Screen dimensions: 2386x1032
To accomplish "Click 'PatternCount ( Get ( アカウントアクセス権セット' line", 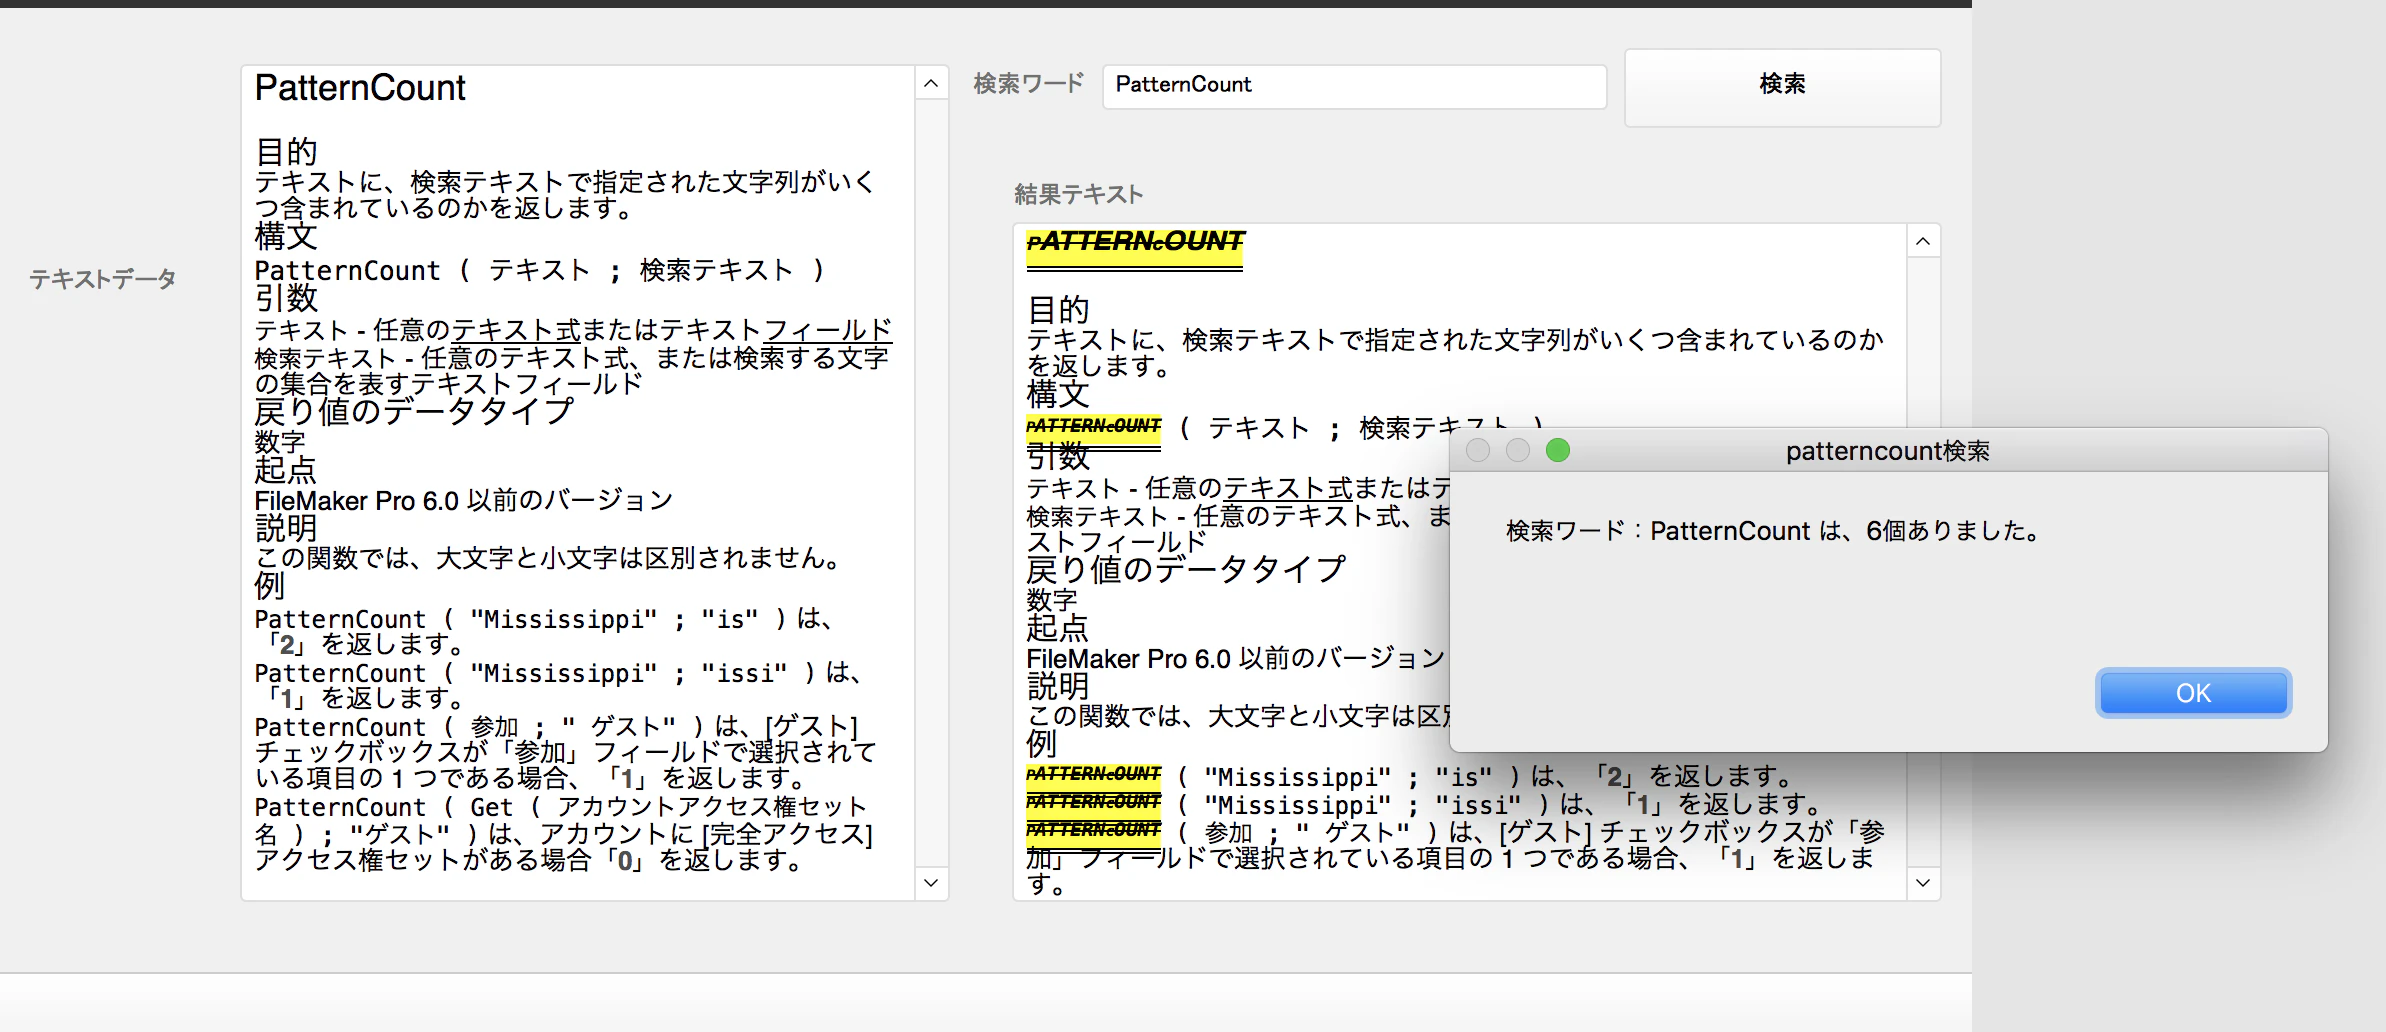I will click(560, 807).
